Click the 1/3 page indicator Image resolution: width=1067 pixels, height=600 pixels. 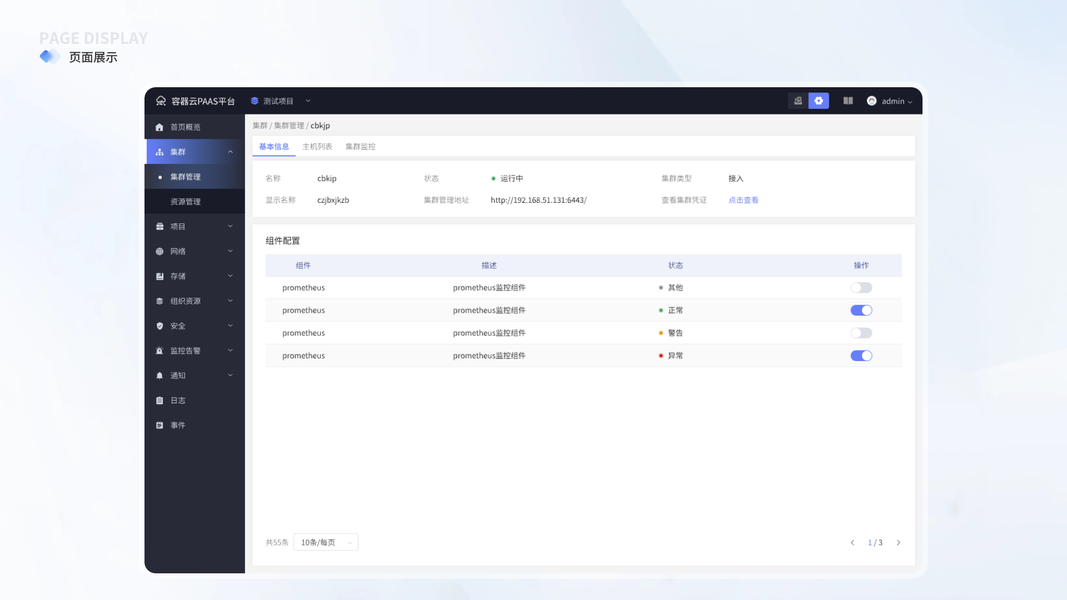pos(875,542)
